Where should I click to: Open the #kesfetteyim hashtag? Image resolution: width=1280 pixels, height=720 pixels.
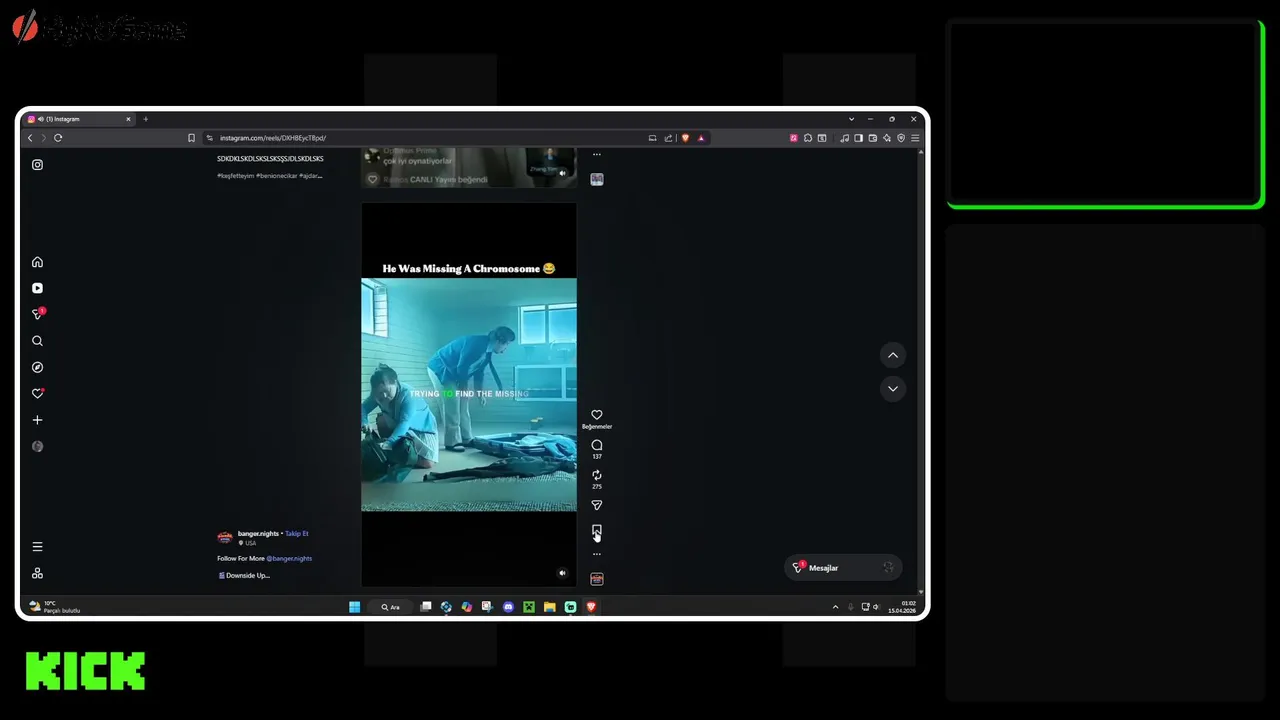[235, 176]
